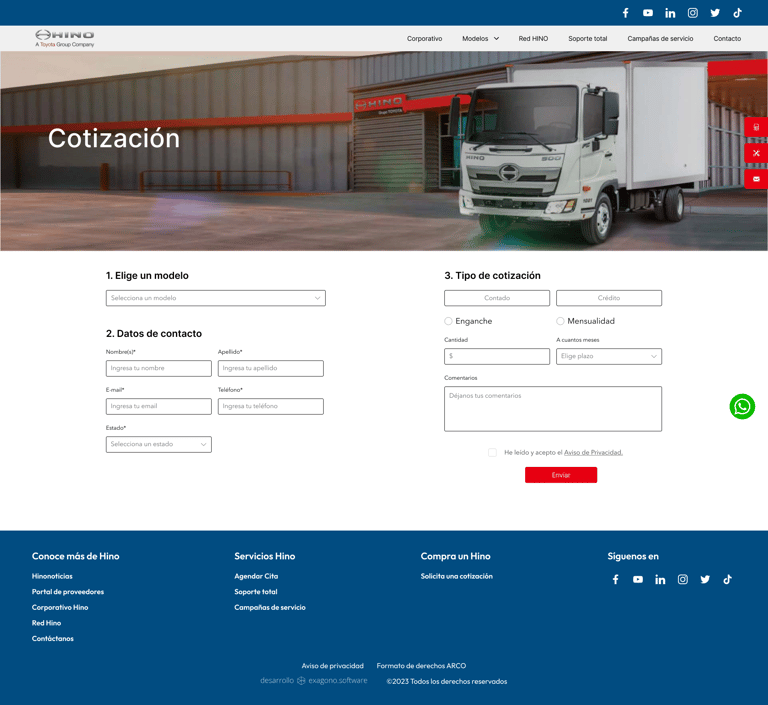
Task: Open the green WhatsApp chat button
Action: click(742, 407)
